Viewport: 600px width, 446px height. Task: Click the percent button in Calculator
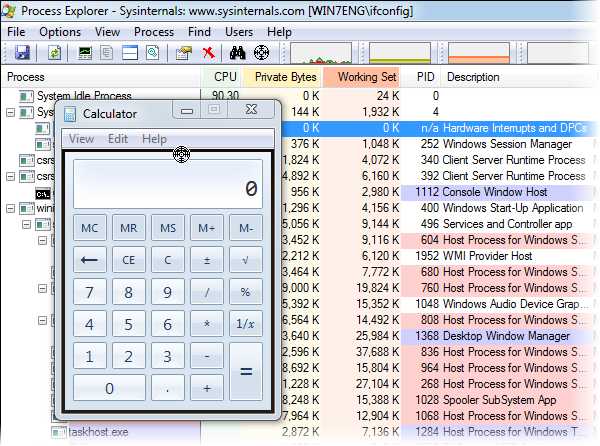tap(246, 292)
